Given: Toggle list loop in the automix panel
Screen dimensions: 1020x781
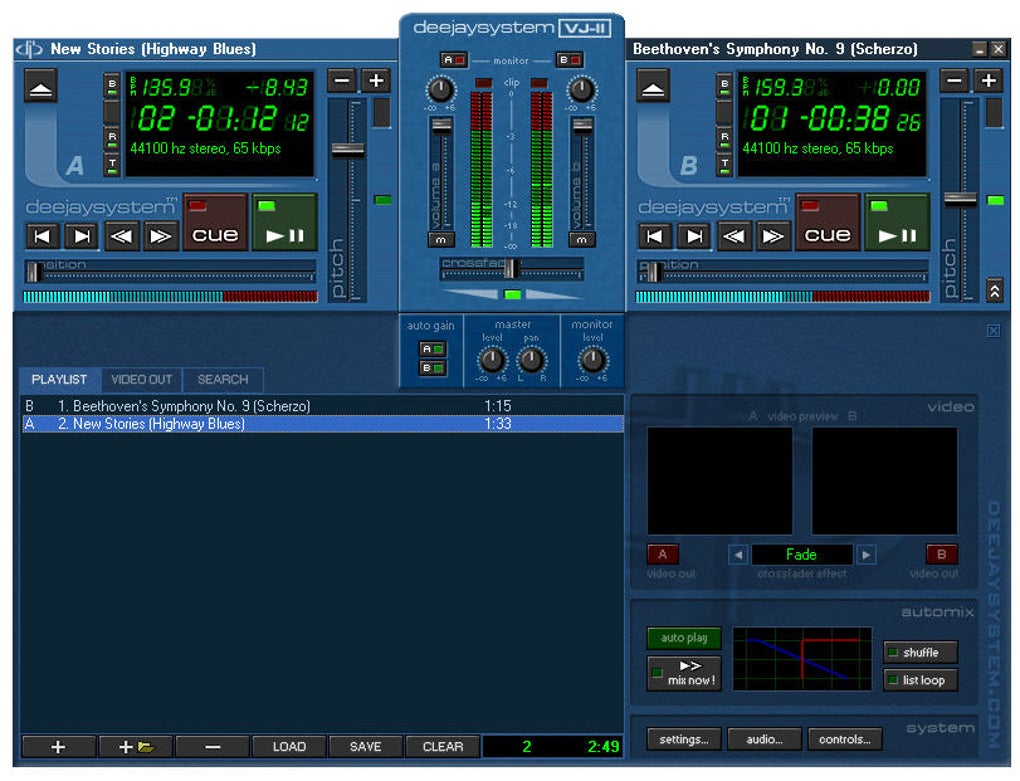Looking at the screenshot, I should (919, 680).
